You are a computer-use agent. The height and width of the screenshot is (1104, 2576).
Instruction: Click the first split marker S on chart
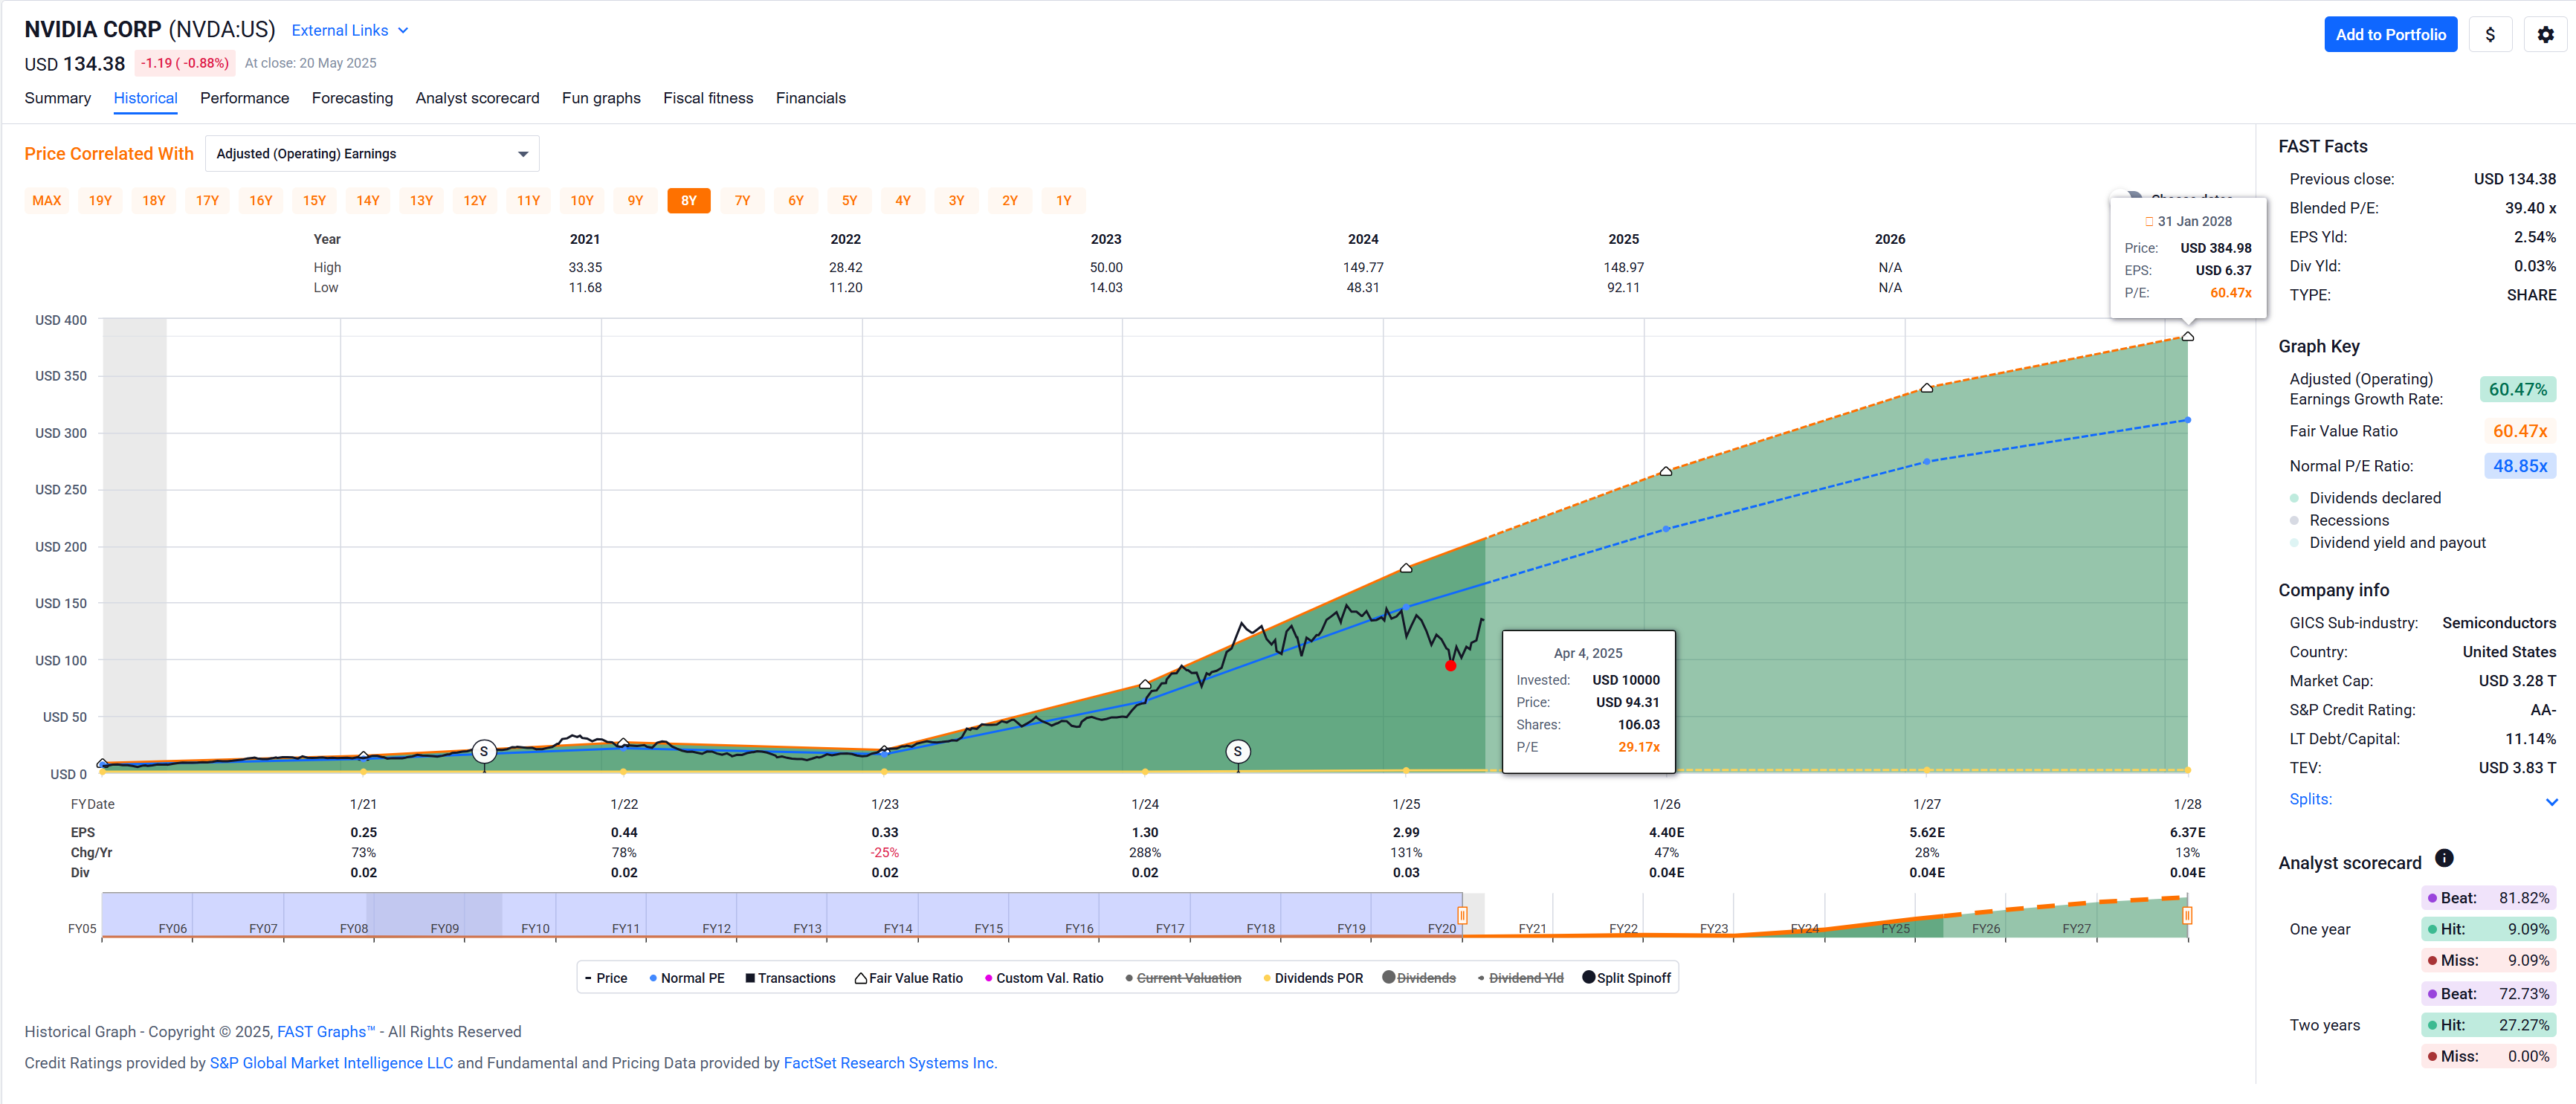tap(484, 751)
